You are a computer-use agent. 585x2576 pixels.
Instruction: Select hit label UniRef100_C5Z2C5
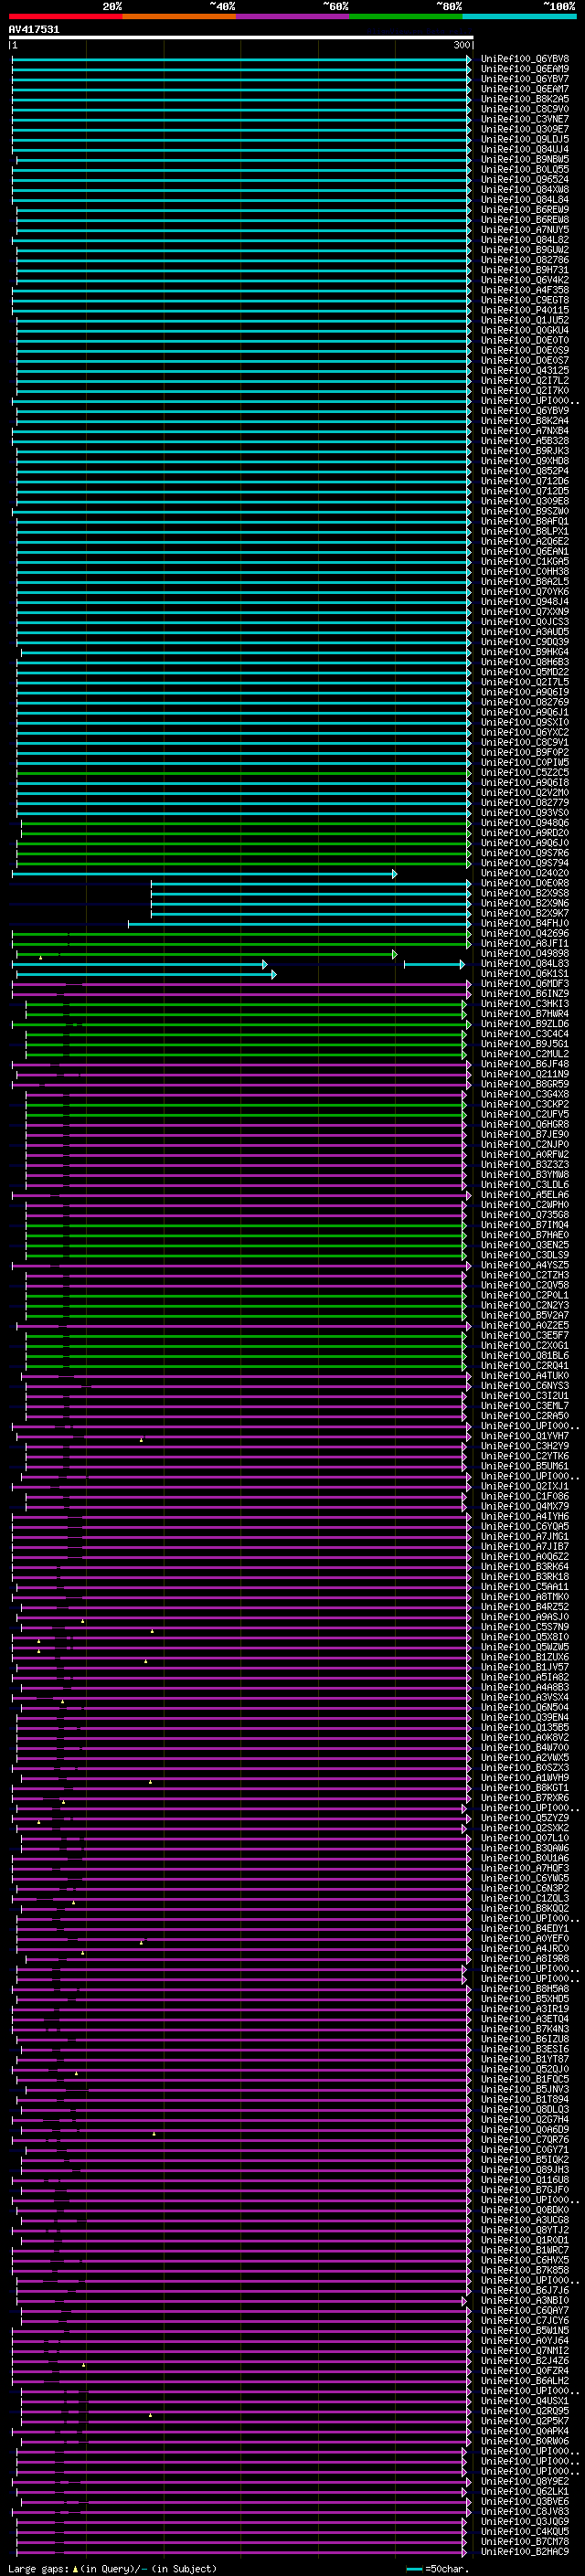point(525,773)
